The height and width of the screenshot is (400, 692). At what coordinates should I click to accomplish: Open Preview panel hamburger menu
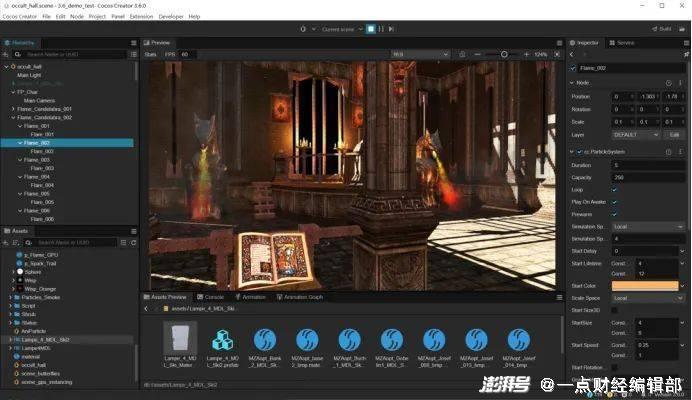(560, 43)
